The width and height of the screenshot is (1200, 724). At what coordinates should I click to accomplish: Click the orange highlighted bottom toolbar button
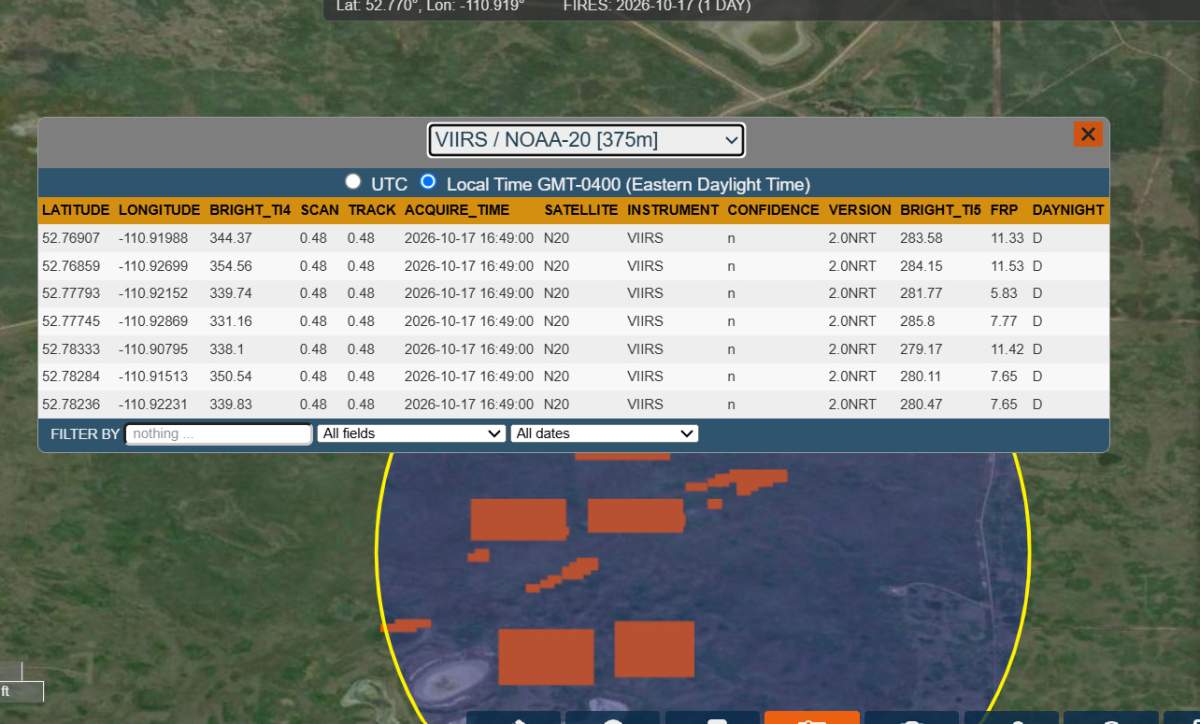click(x=811, y=718)
